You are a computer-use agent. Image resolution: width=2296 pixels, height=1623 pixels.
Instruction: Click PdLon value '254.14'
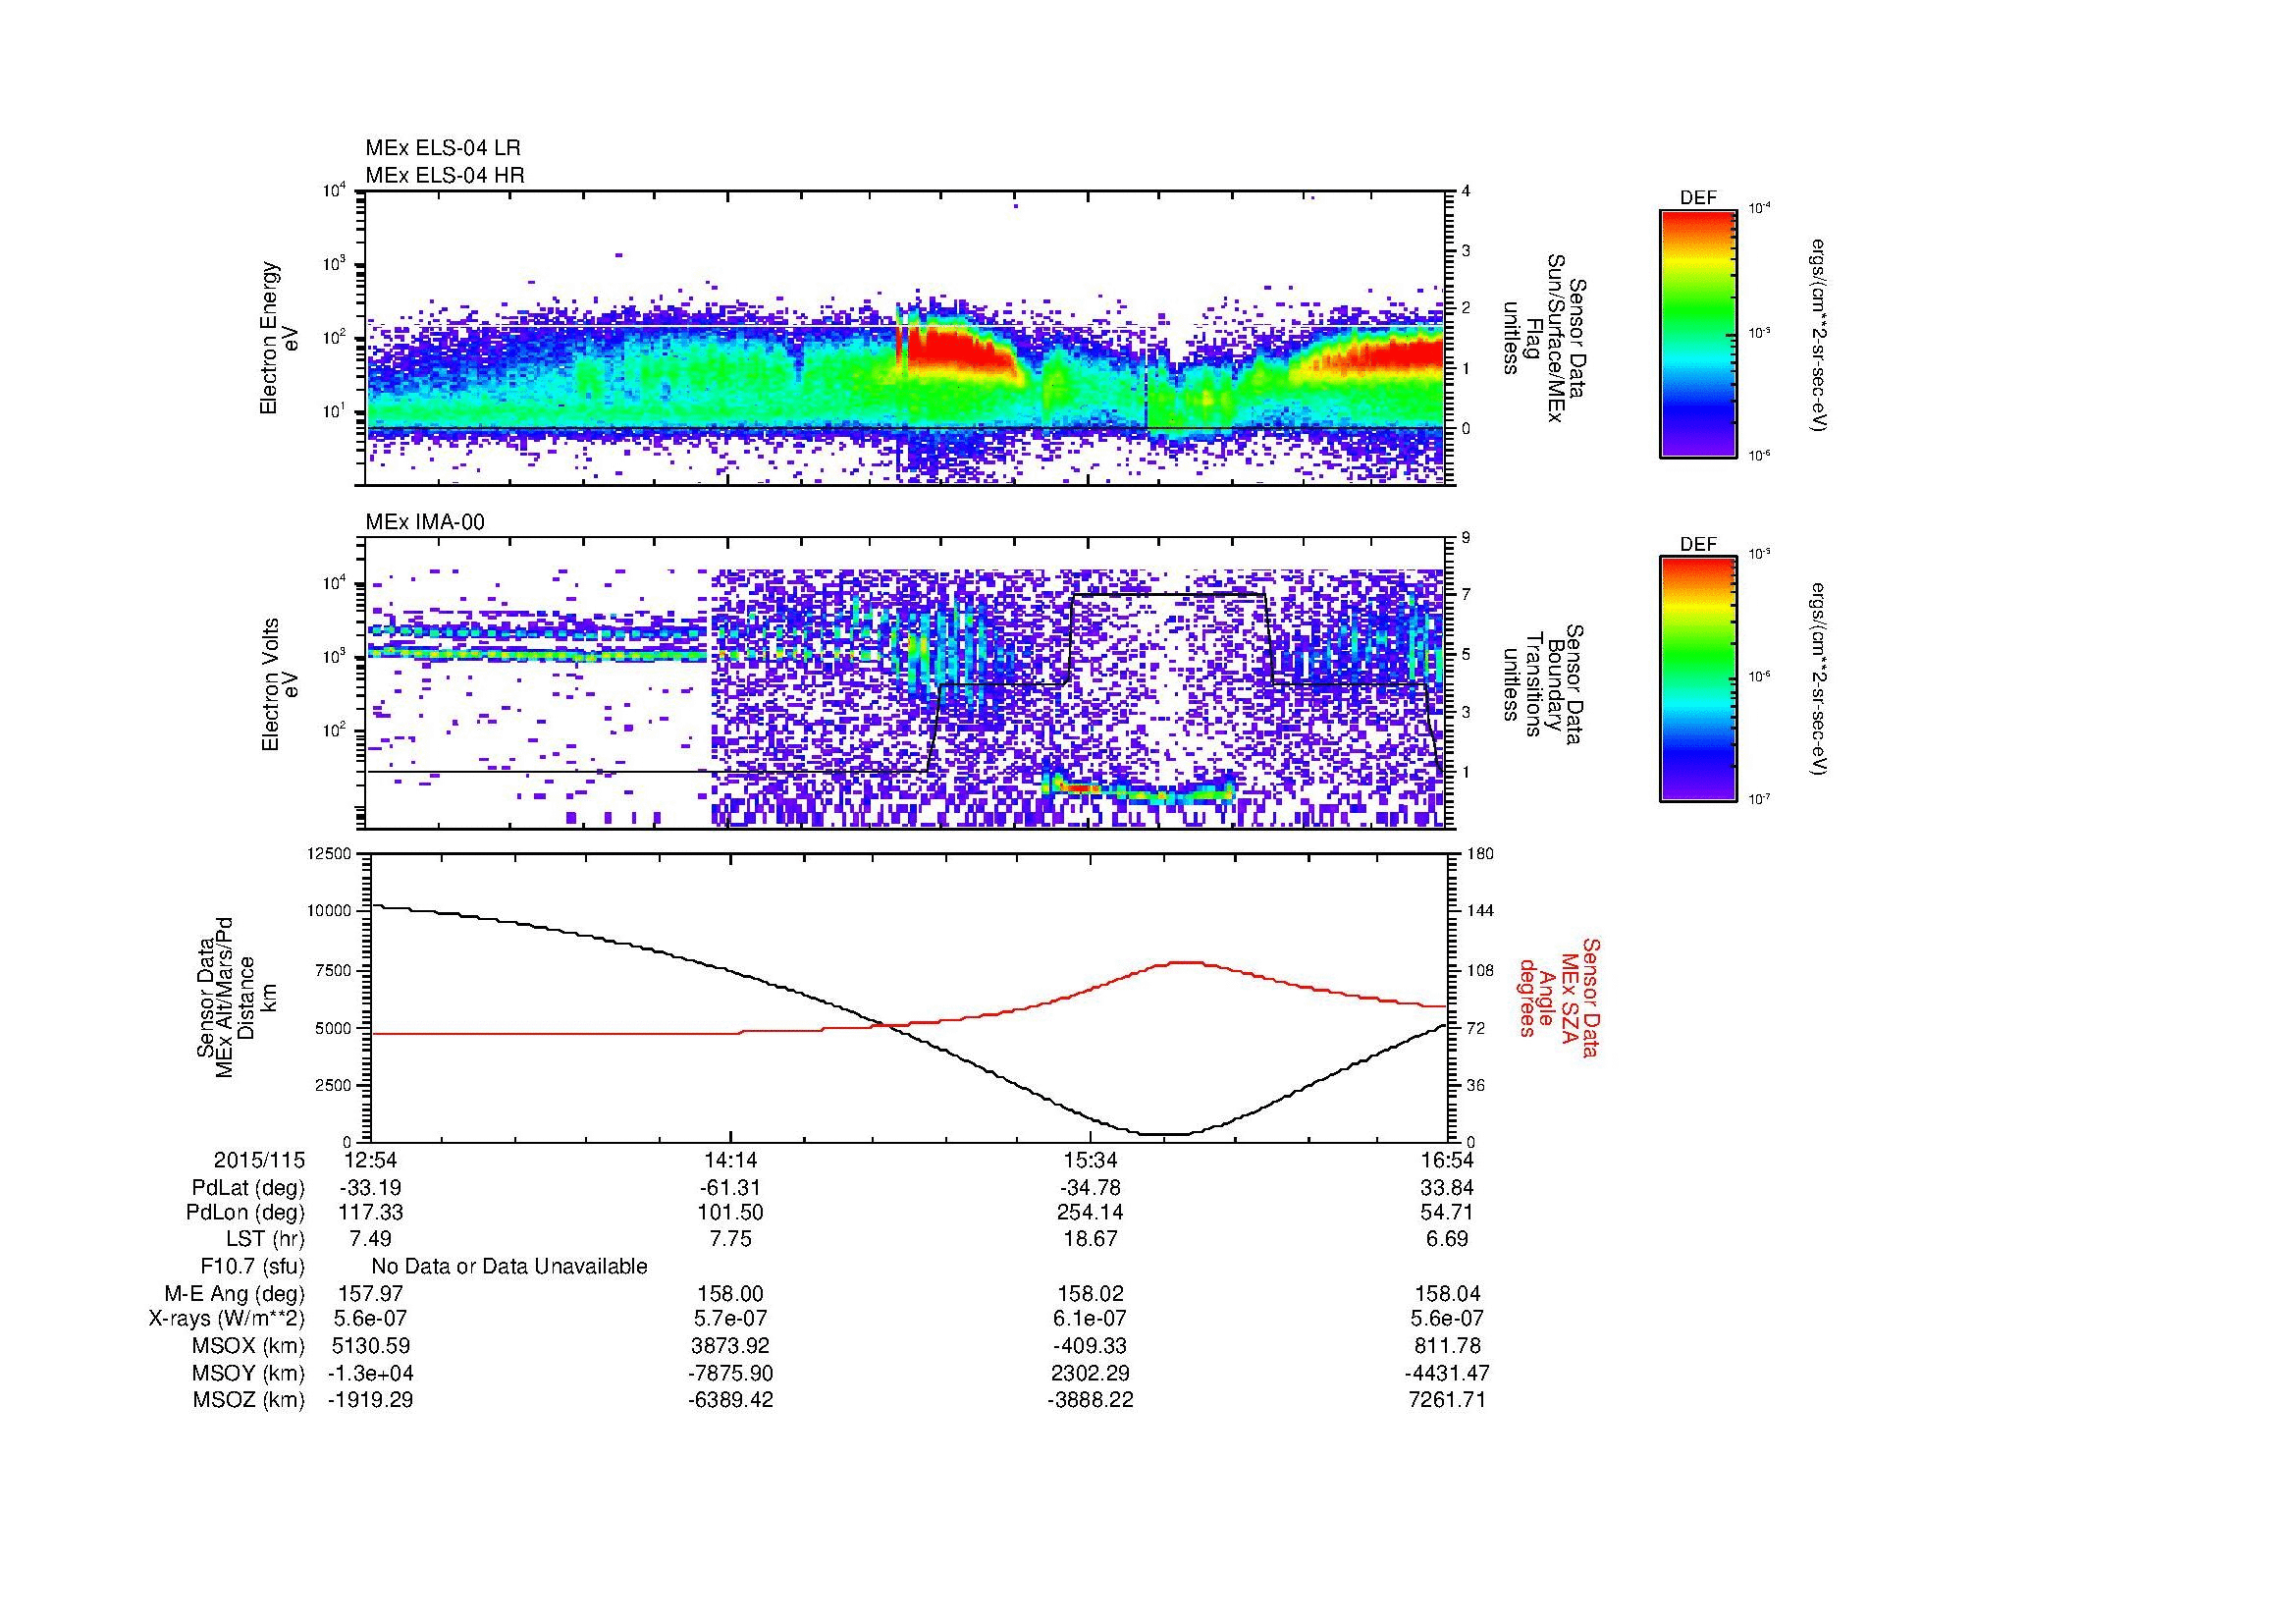[x=1090, y=1213]
